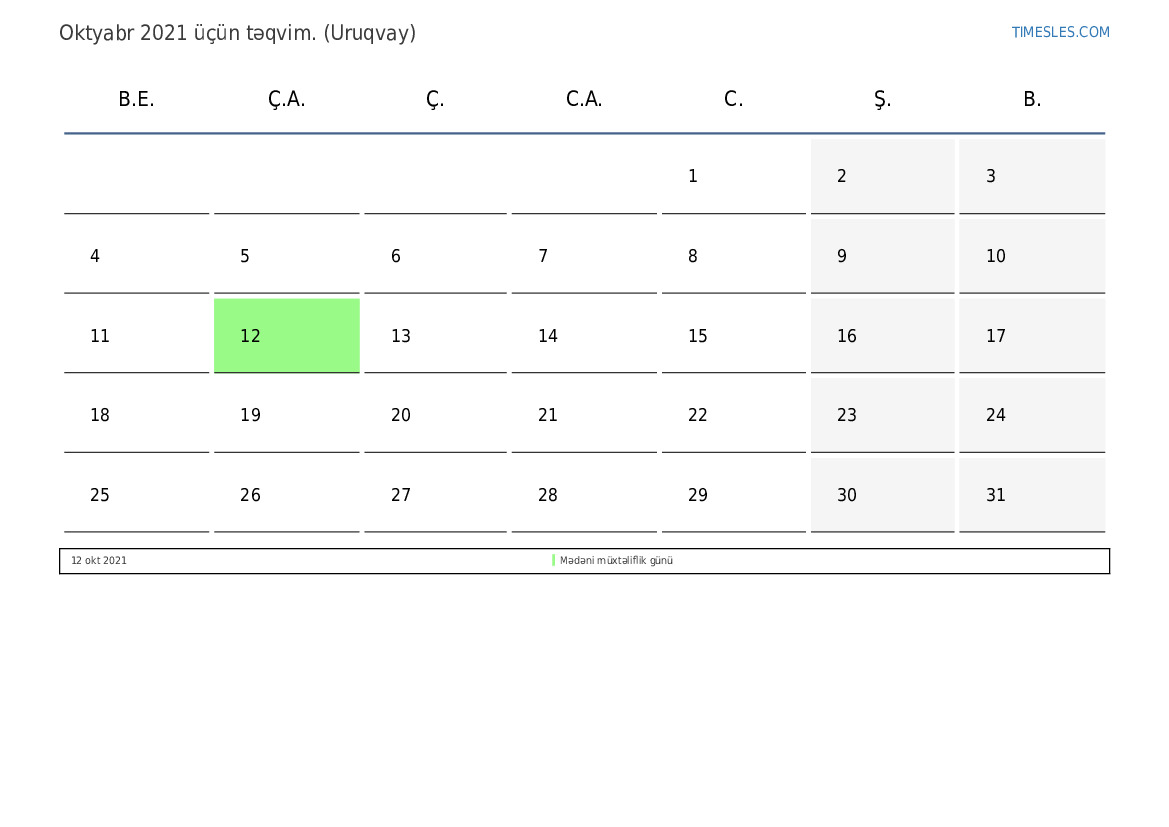Select day 1 in the calendar
This screenshot has height=827, width=1169.
[x=734, y=176]
